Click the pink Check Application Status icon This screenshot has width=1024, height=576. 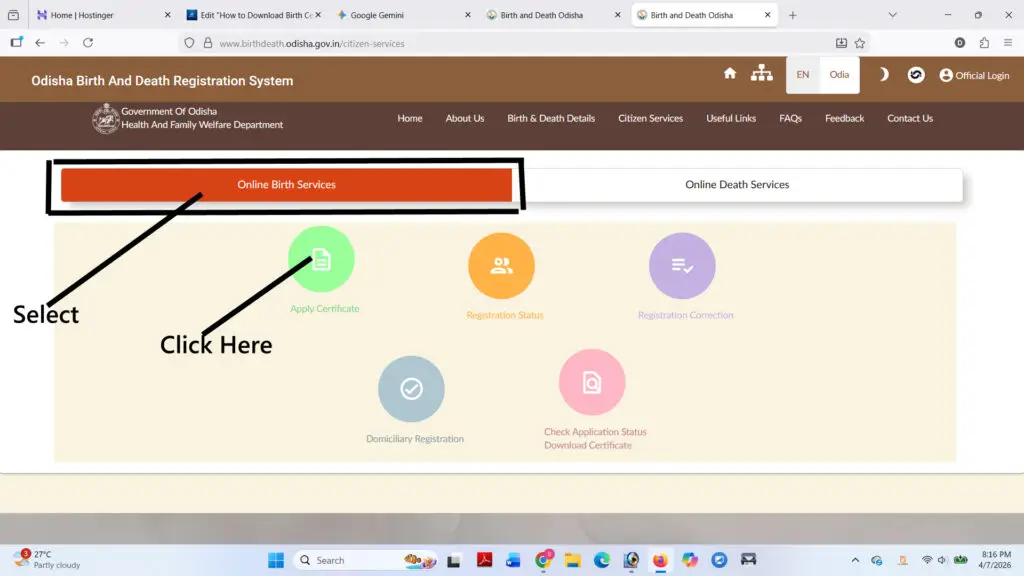(x=592, y=382)
